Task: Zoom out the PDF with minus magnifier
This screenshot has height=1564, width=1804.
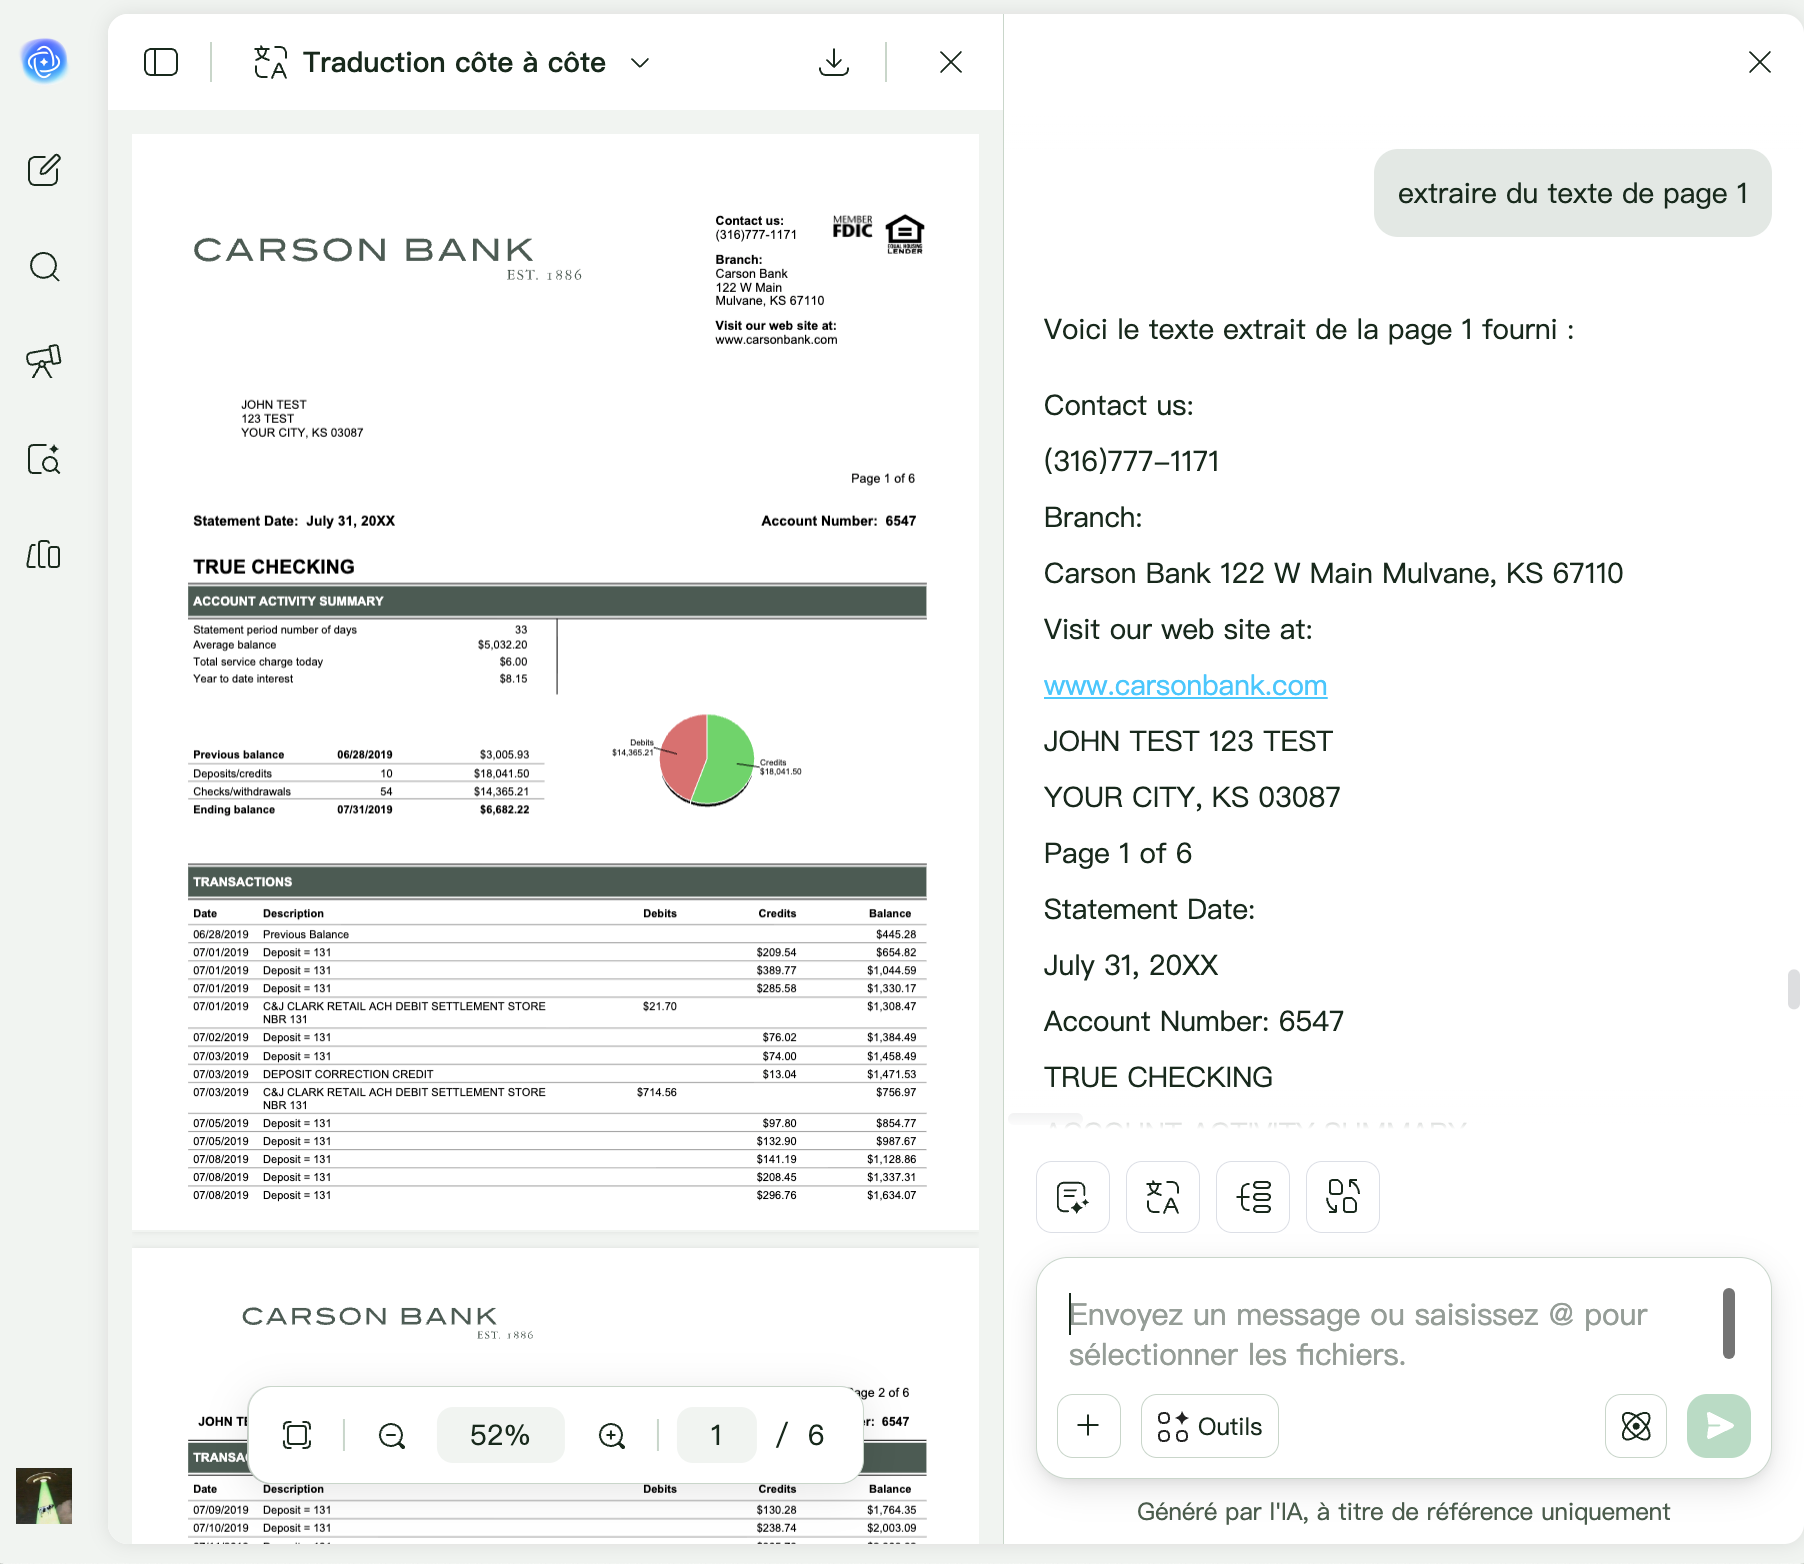Action: coord(392,1436)
